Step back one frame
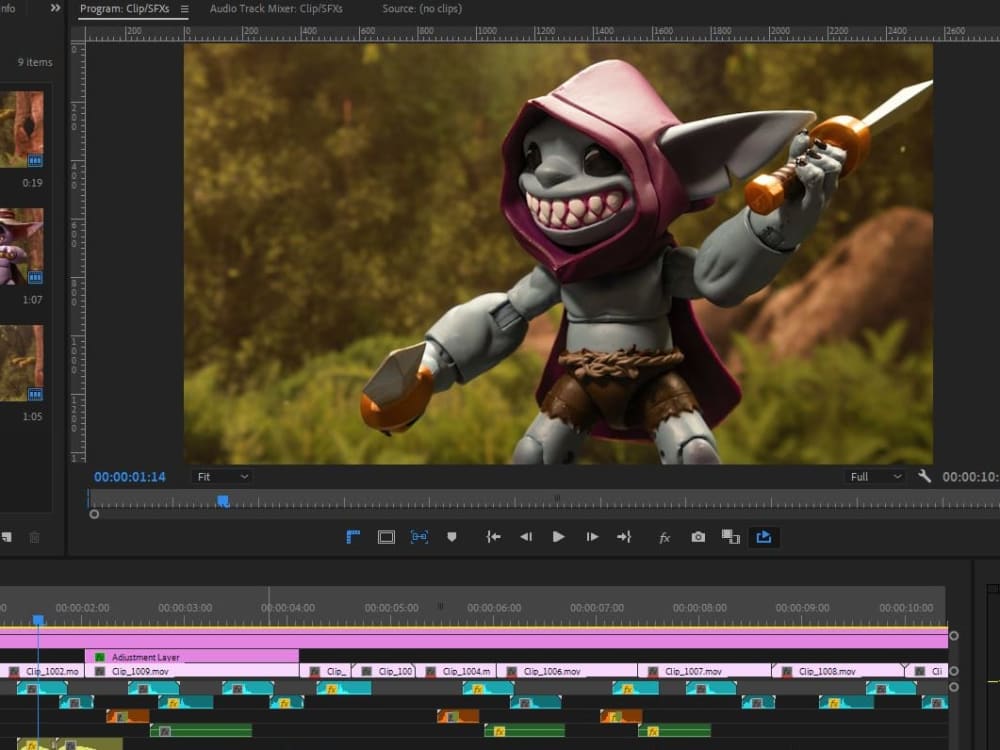 tap(526, 537)
